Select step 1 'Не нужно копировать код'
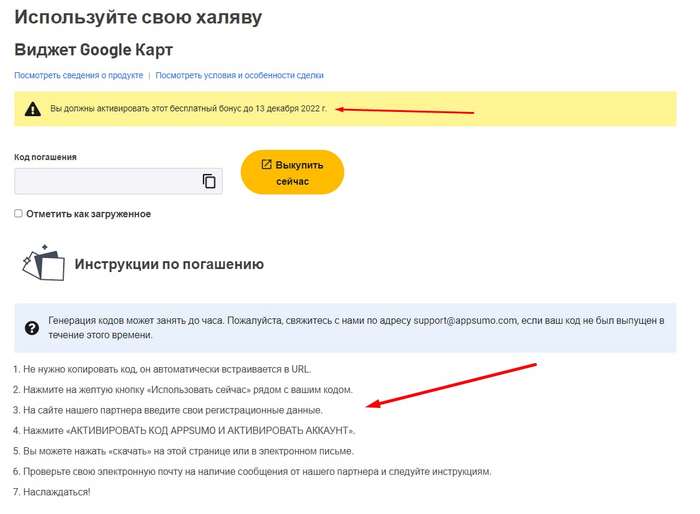 click(162, 369)
